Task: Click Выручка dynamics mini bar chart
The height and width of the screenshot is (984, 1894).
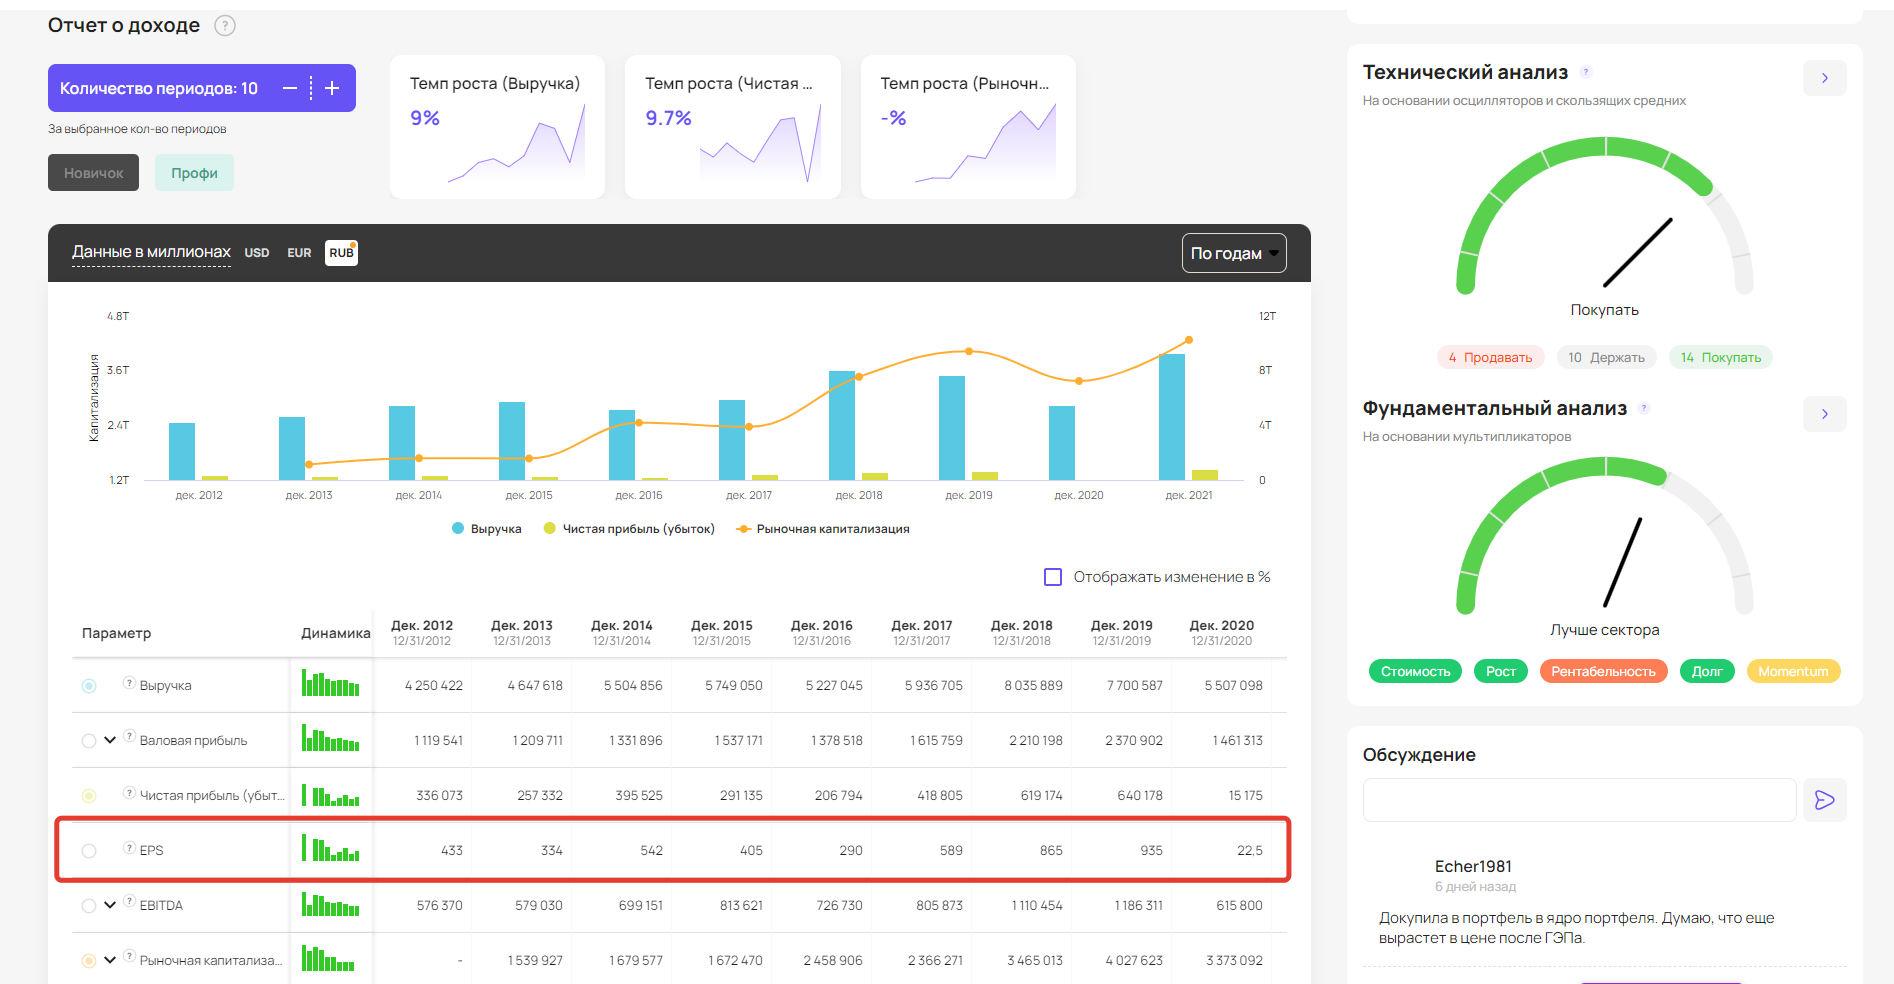Action: click(331, 683)
